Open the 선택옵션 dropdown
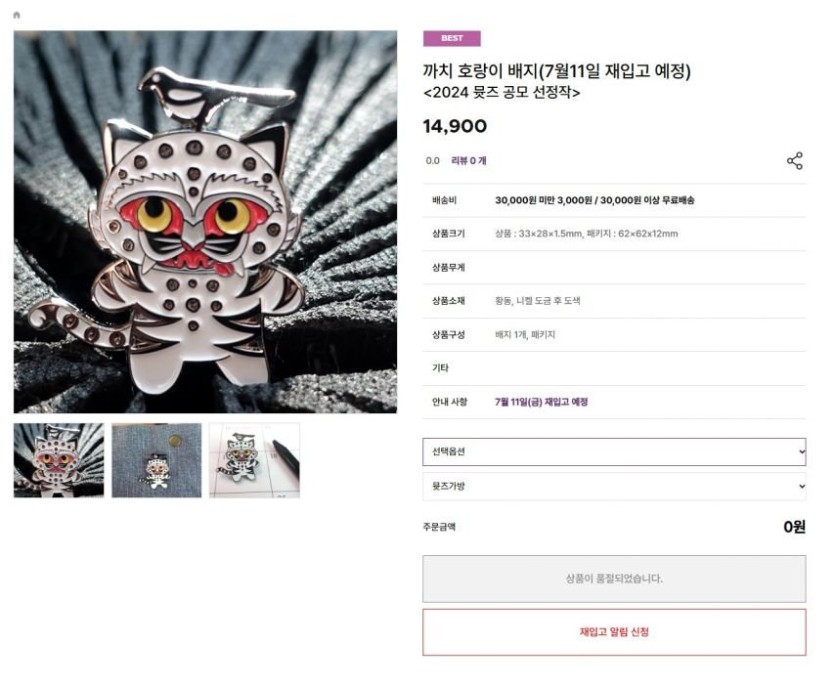 coord(614,452)
